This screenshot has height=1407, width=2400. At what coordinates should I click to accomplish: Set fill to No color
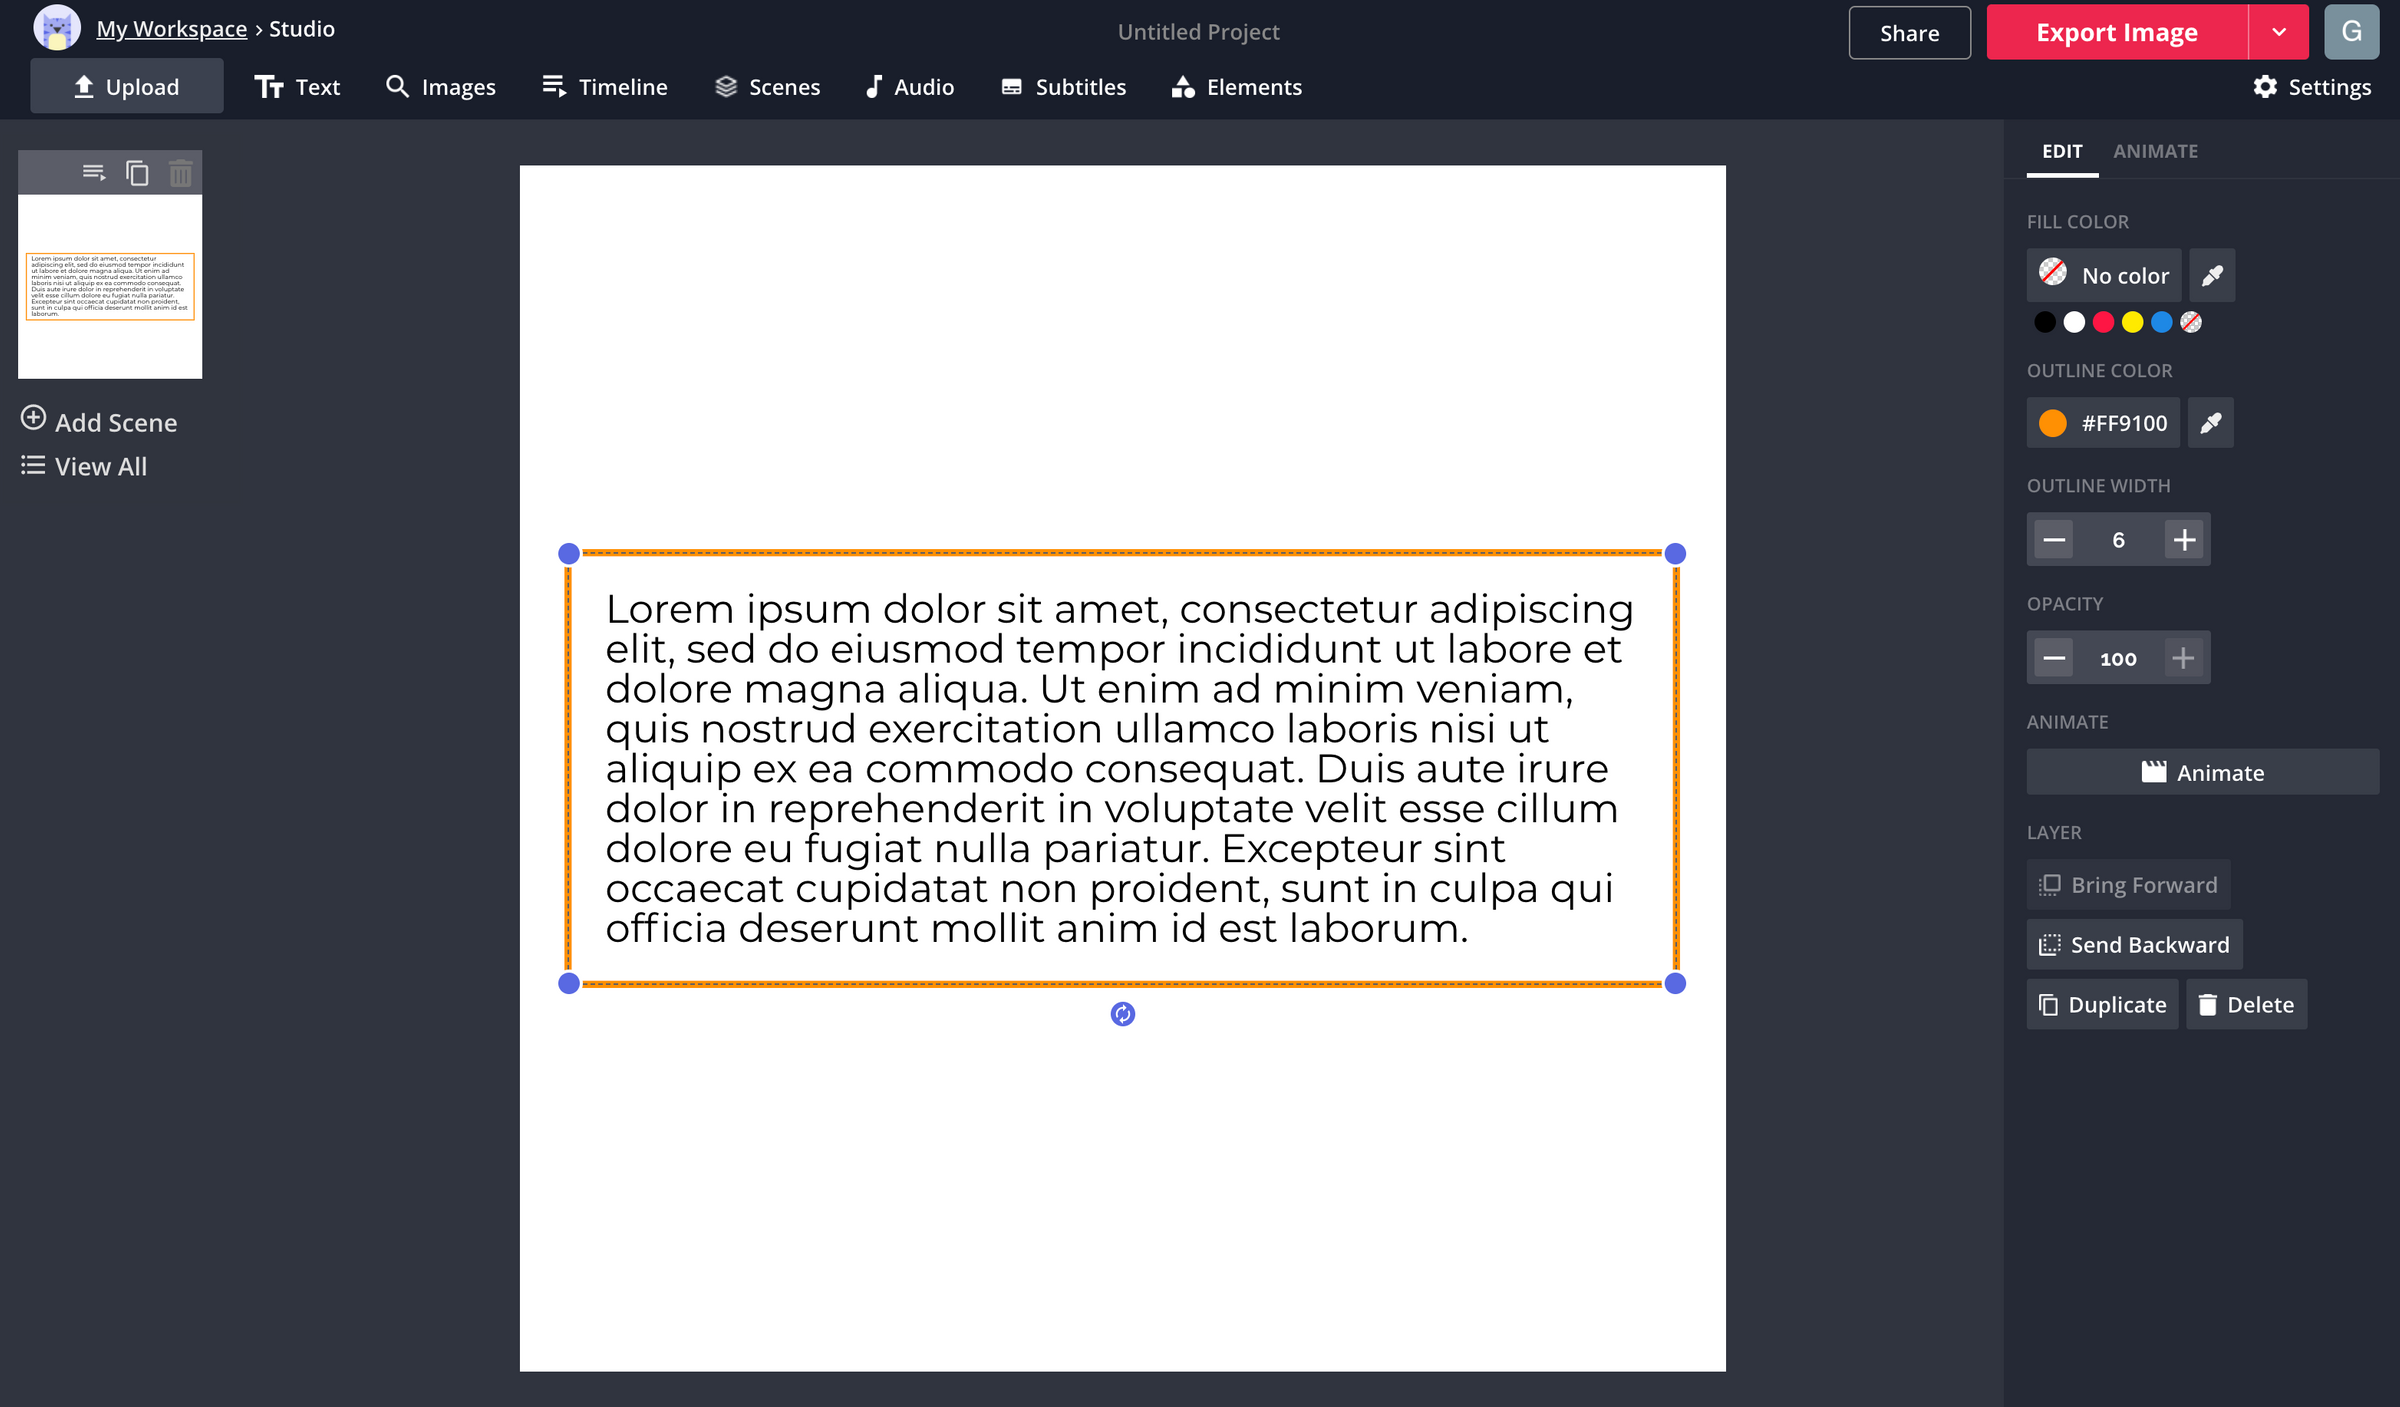tap(2104, 274)
